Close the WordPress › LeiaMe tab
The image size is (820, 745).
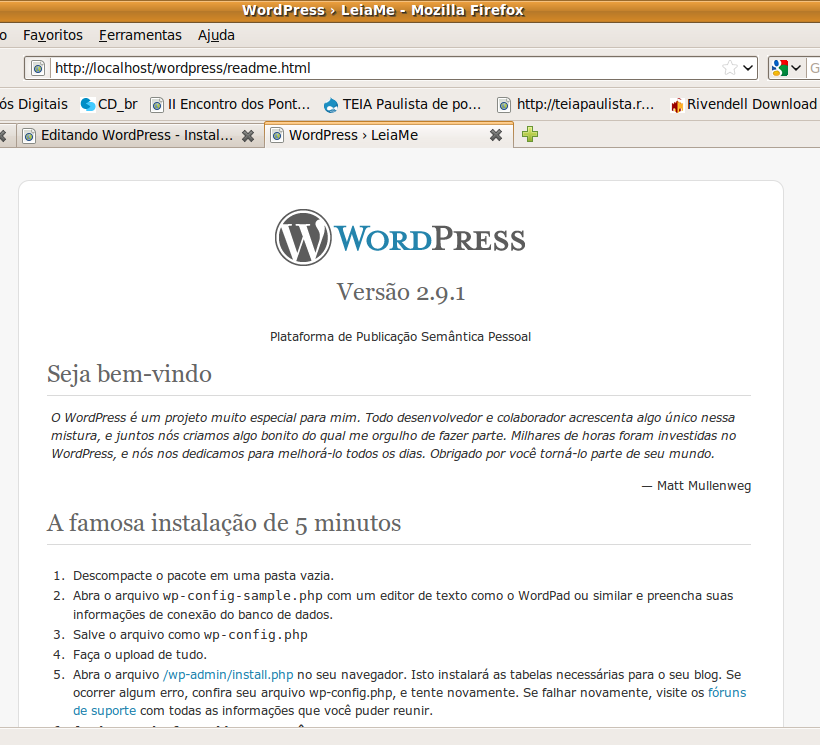(x=496, y=135)
